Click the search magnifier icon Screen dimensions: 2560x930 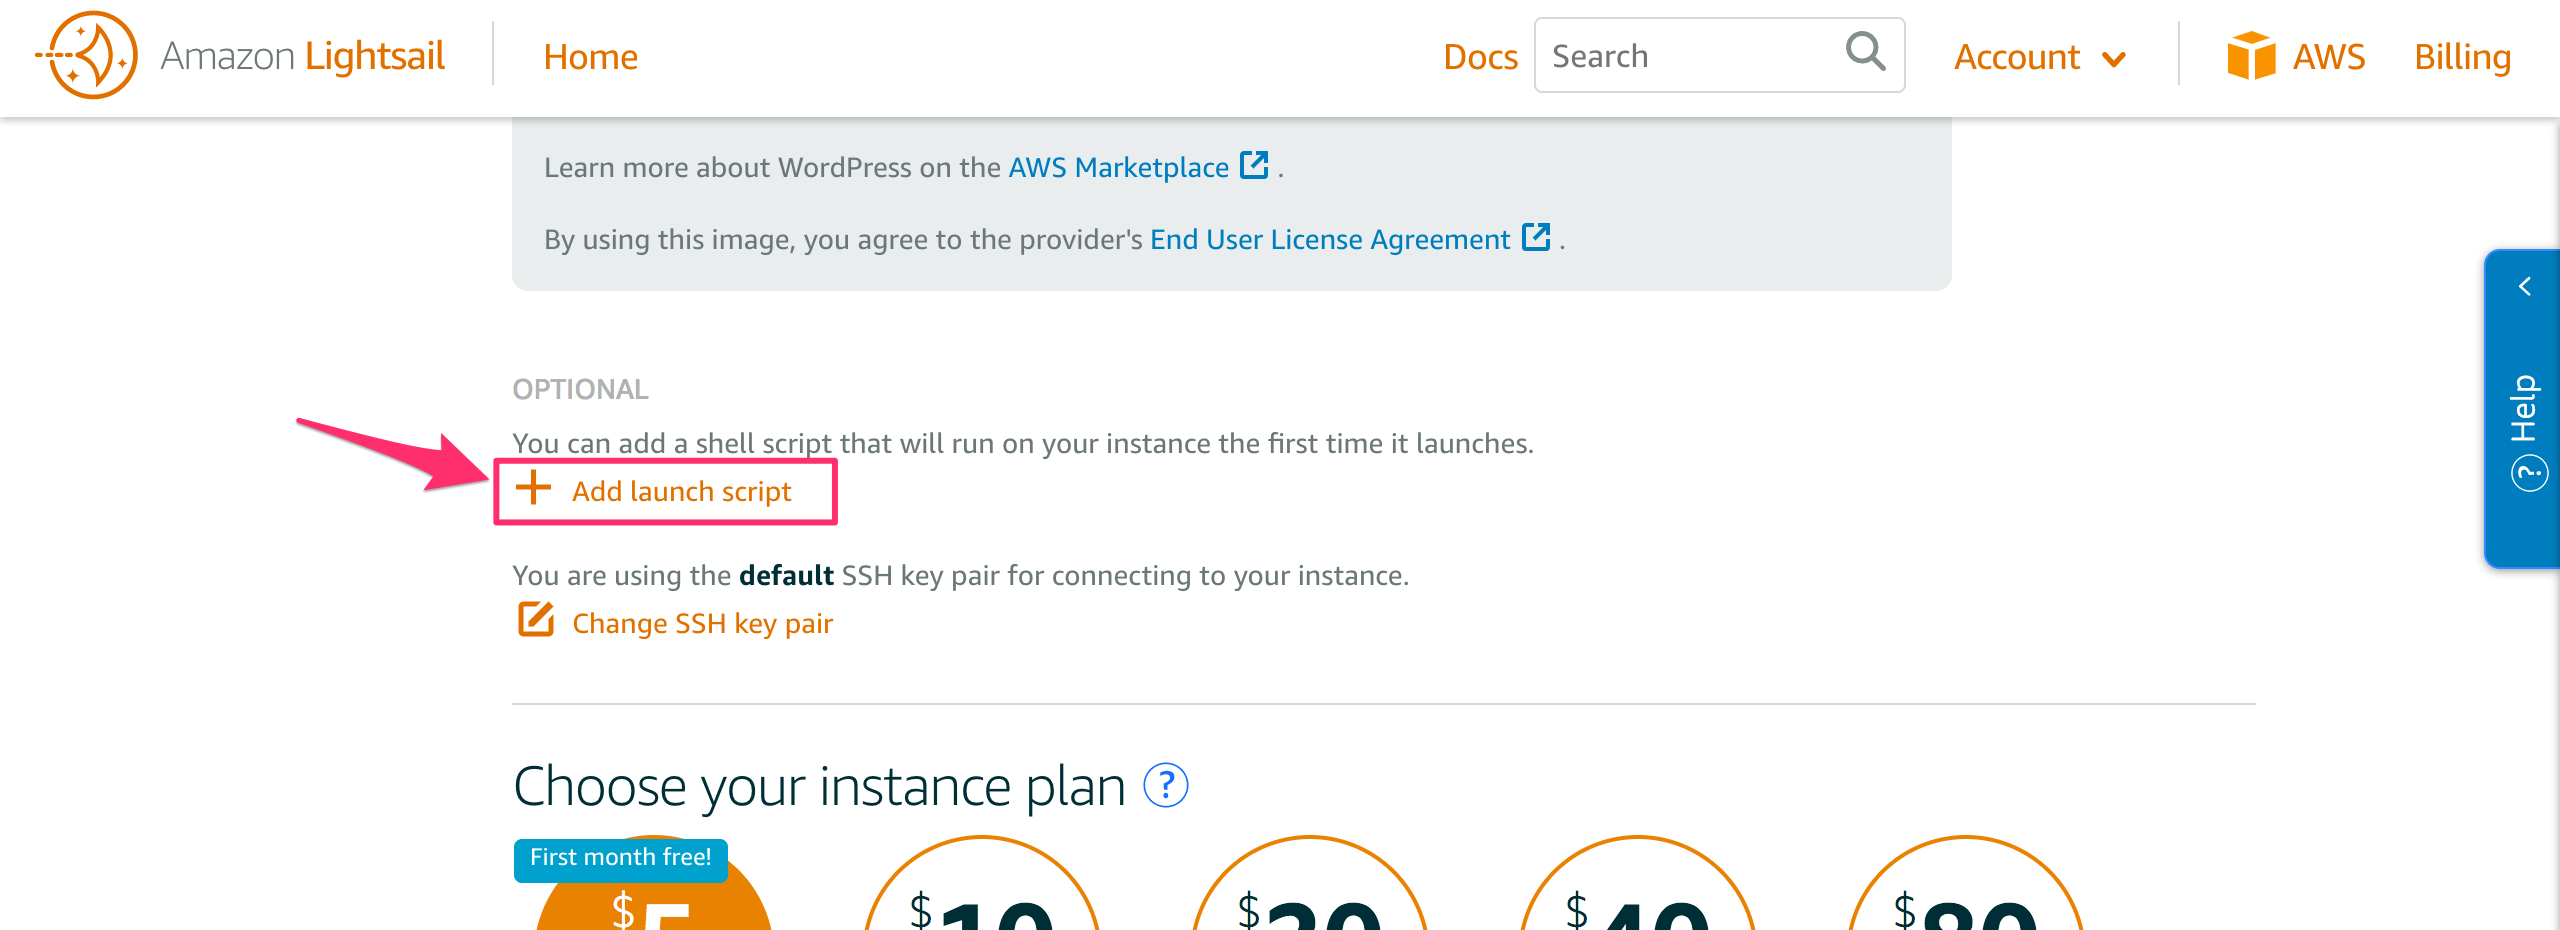tap(1865, 52)
